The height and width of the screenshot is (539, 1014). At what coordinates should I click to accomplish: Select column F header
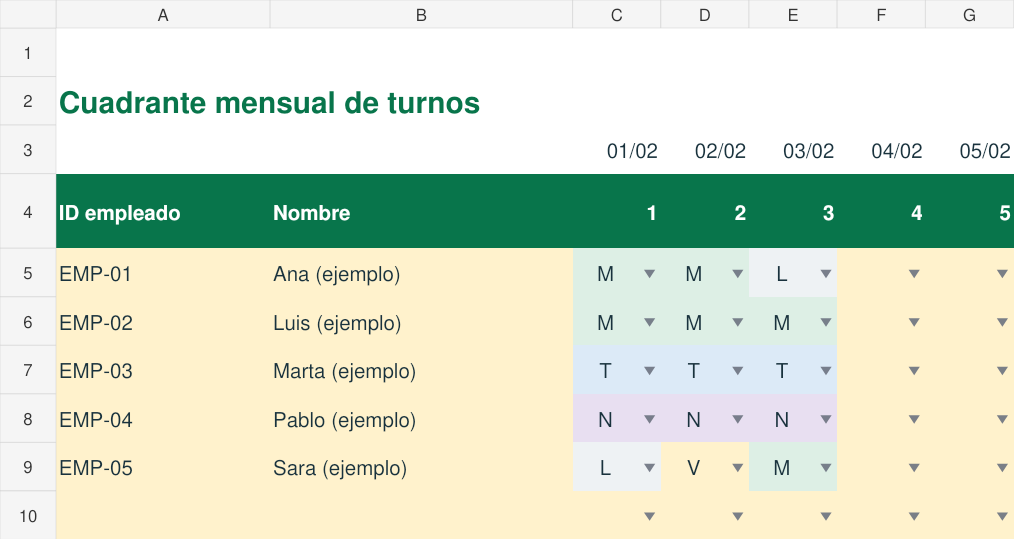coord(881,14)
